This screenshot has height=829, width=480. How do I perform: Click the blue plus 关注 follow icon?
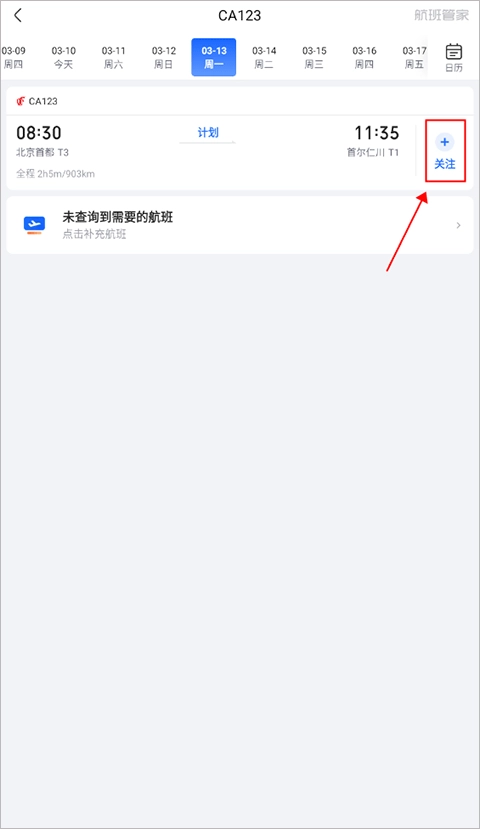tap(445, 151)
